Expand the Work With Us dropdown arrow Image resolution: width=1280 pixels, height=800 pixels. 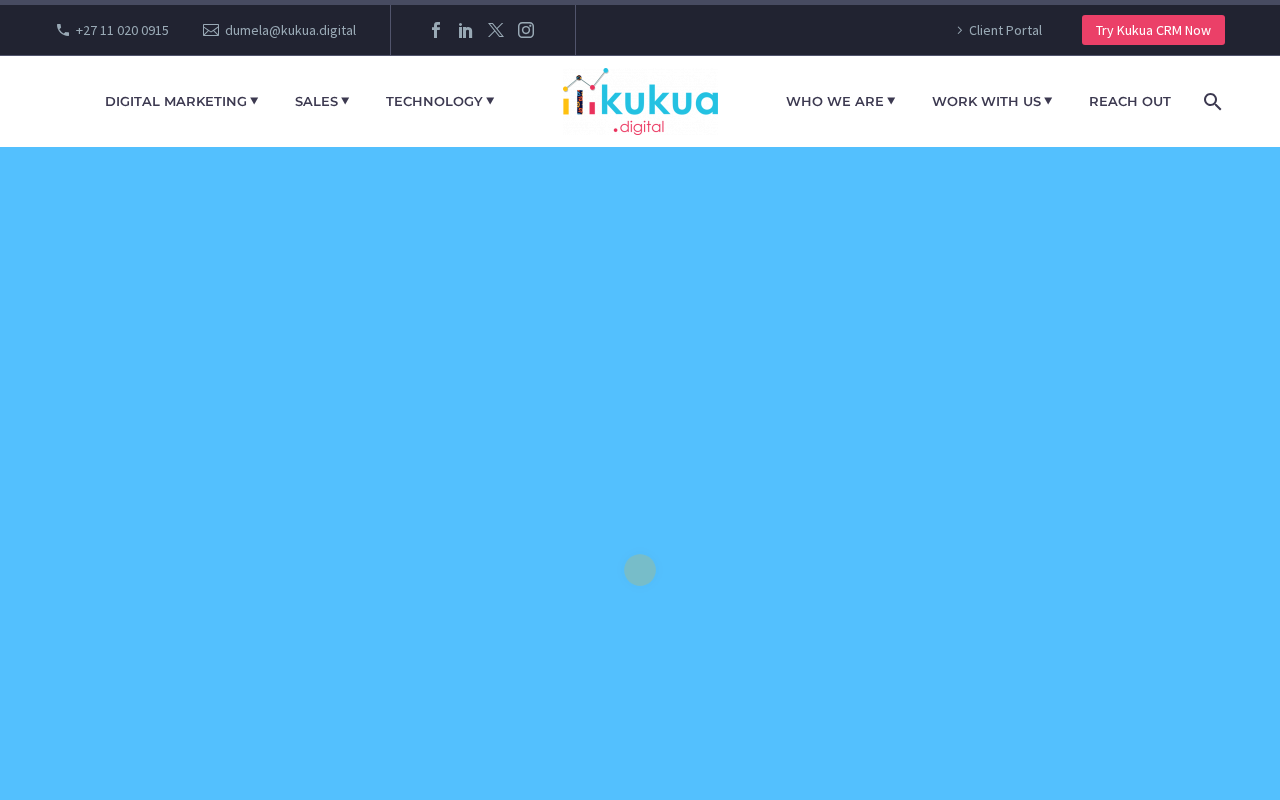(1048, 100)
